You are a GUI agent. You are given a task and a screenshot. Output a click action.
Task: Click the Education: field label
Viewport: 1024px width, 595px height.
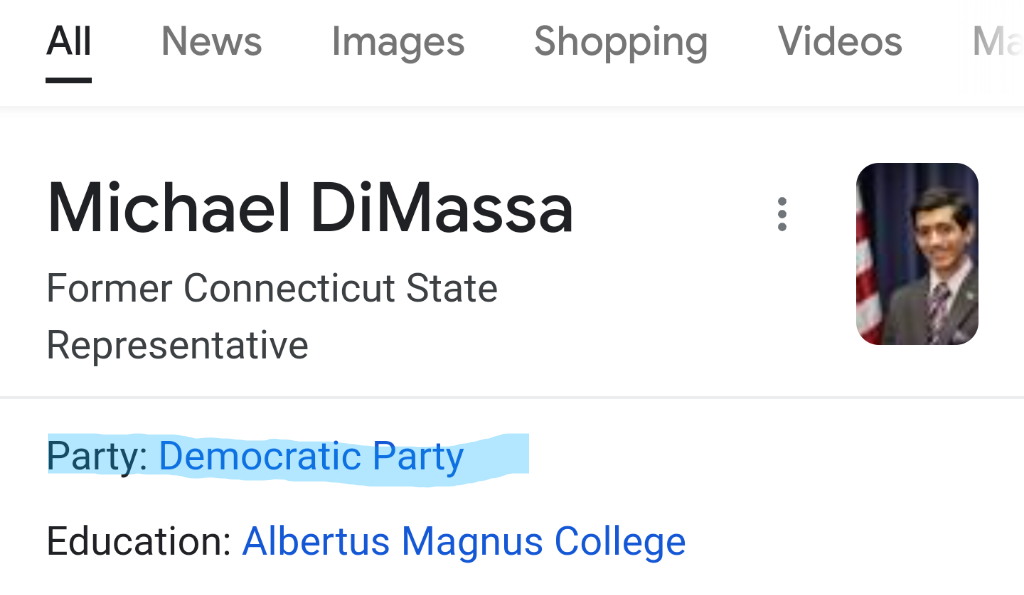pos(138,542)
